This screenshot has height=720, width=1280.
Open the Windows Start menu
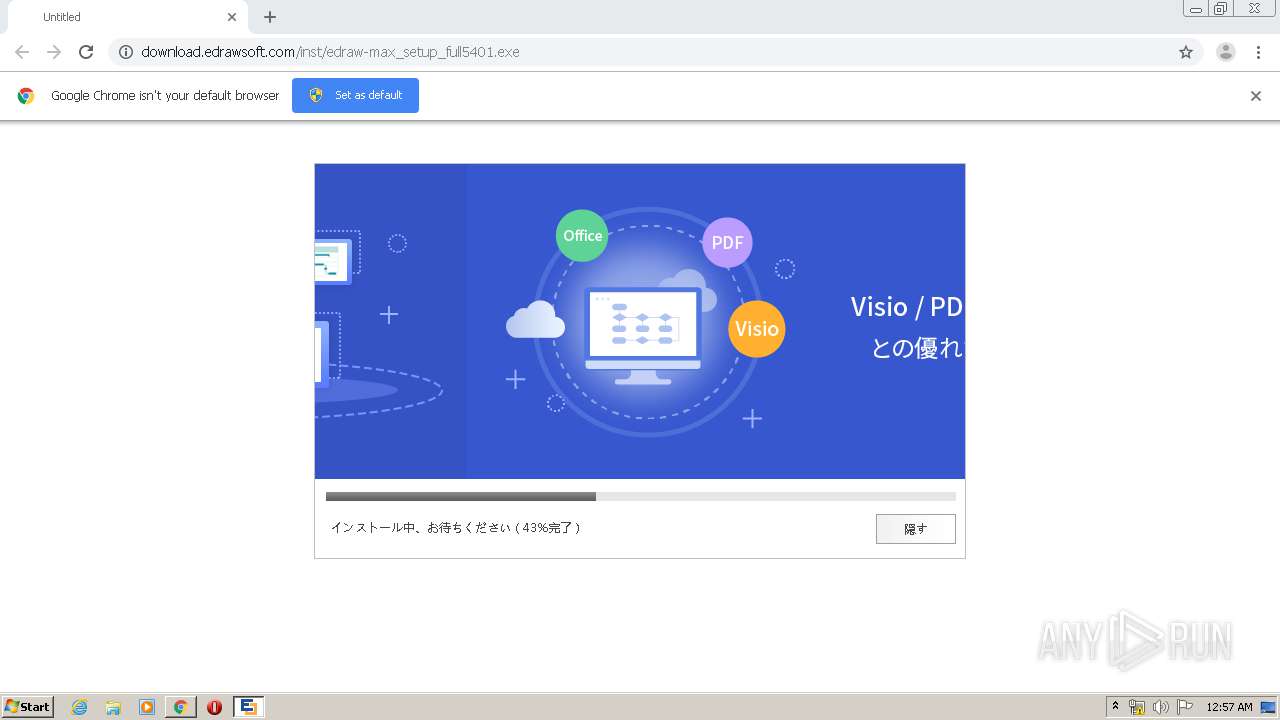point(28,706)
